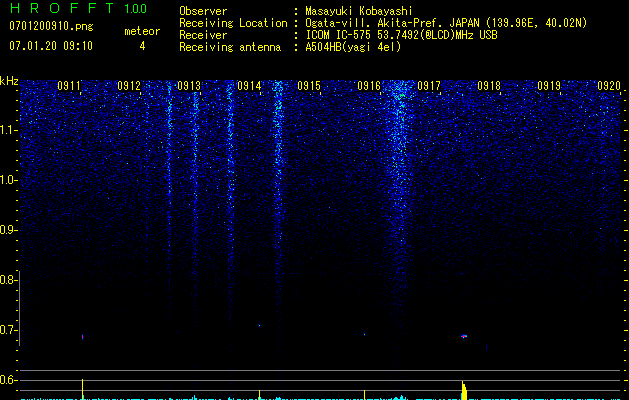The width and height of the screenshot is (629, 400).
Task: Click the faint echo dot near 0916
Action: pos(364,334)
